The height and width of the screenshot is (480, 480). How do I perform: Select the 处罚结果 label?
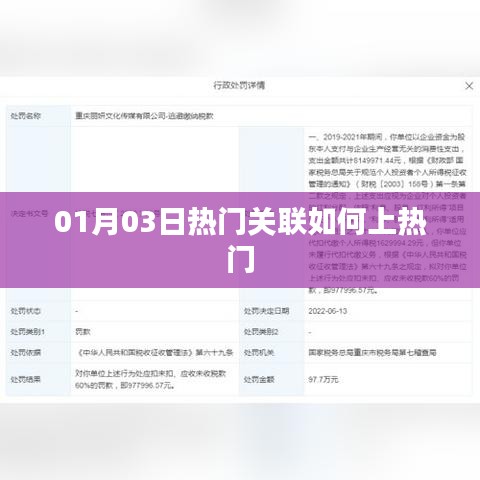point(26,379)
